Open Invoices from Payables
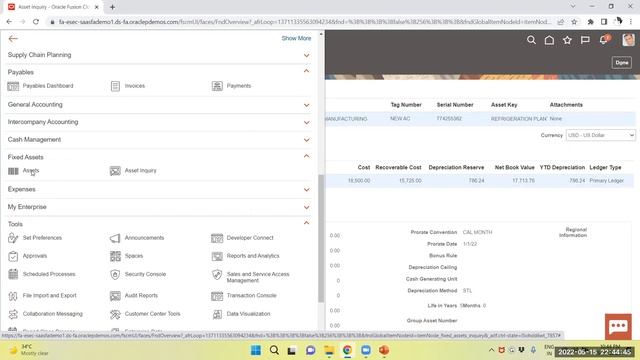 [134, 86]
